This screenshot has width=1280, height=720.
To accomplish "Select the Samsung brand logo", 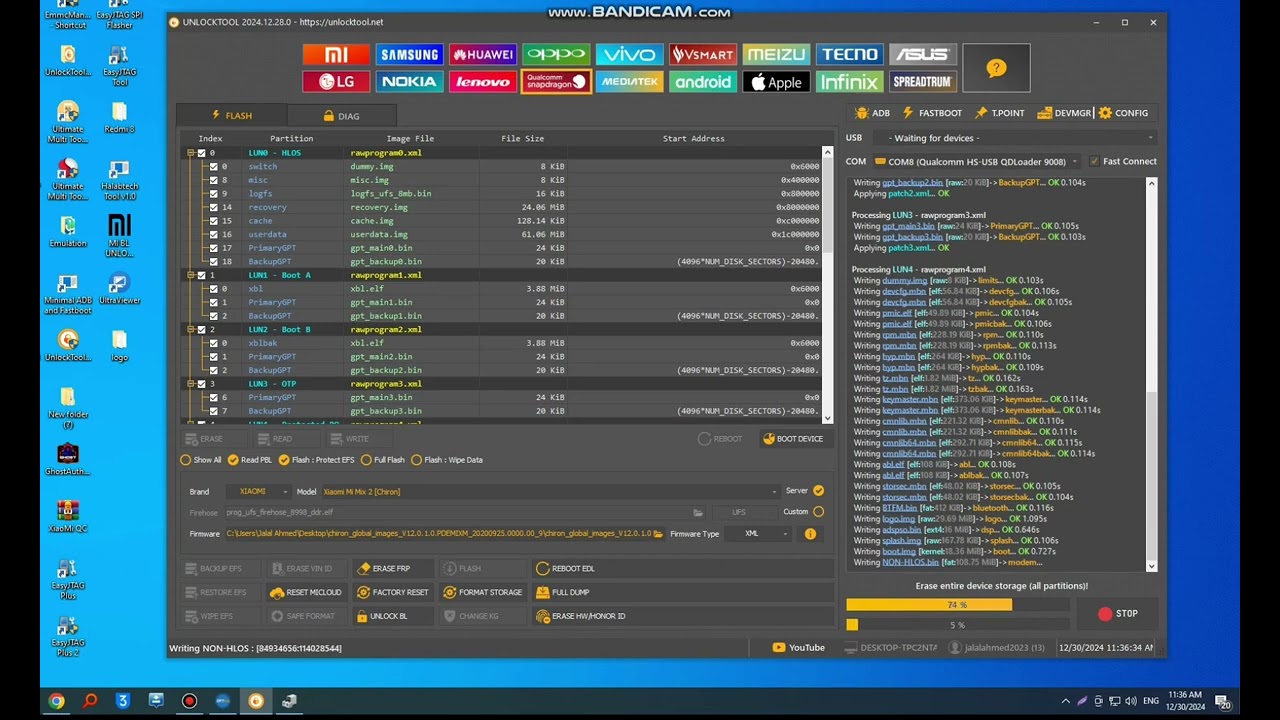I will pyautogui.click(x=409, y=55).
